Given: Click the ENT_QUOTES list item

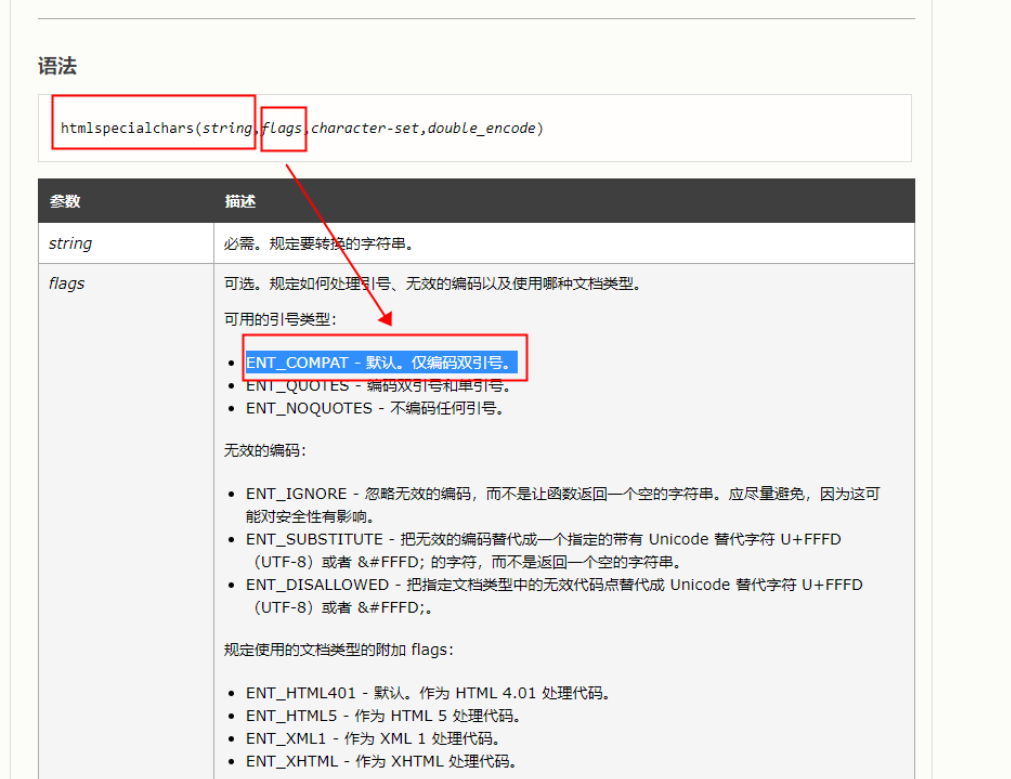Looking at the screenshot, I should [x=379, y=386].
